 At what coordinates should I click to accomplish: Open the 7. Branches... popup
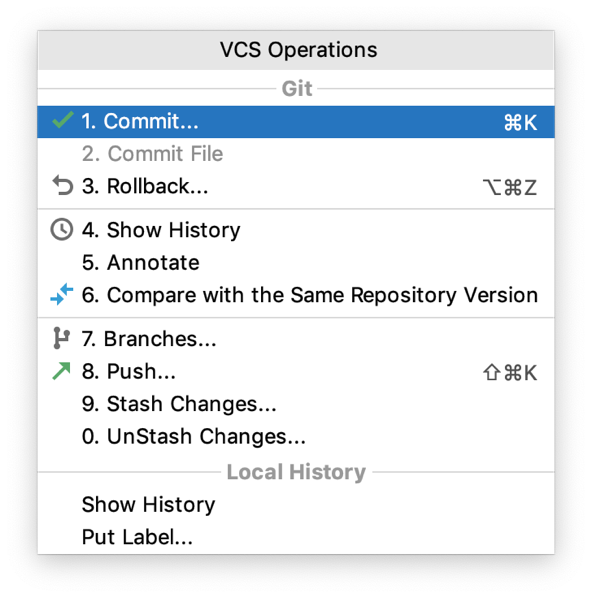click(x=296, y=339)
